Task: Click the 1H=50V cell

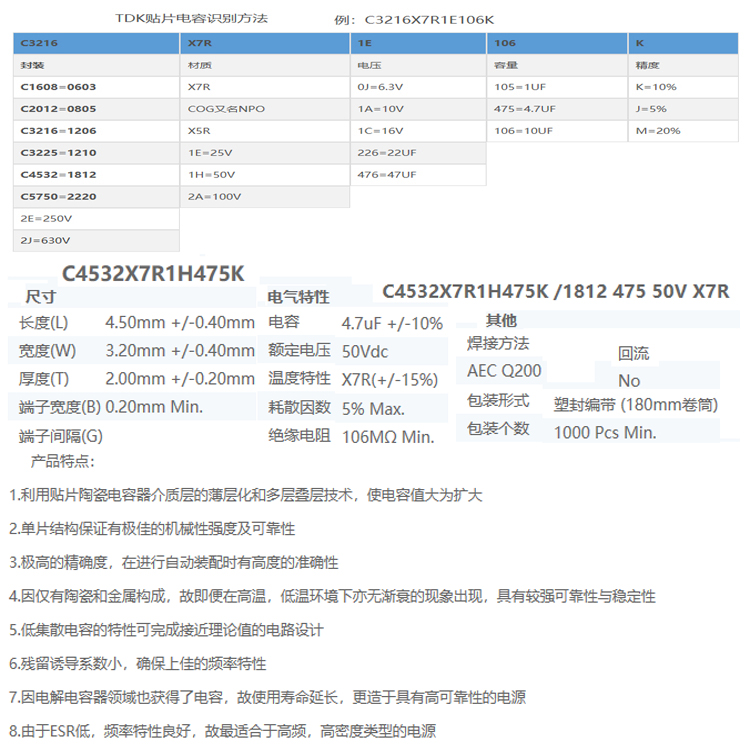Action: click(265, 175)
